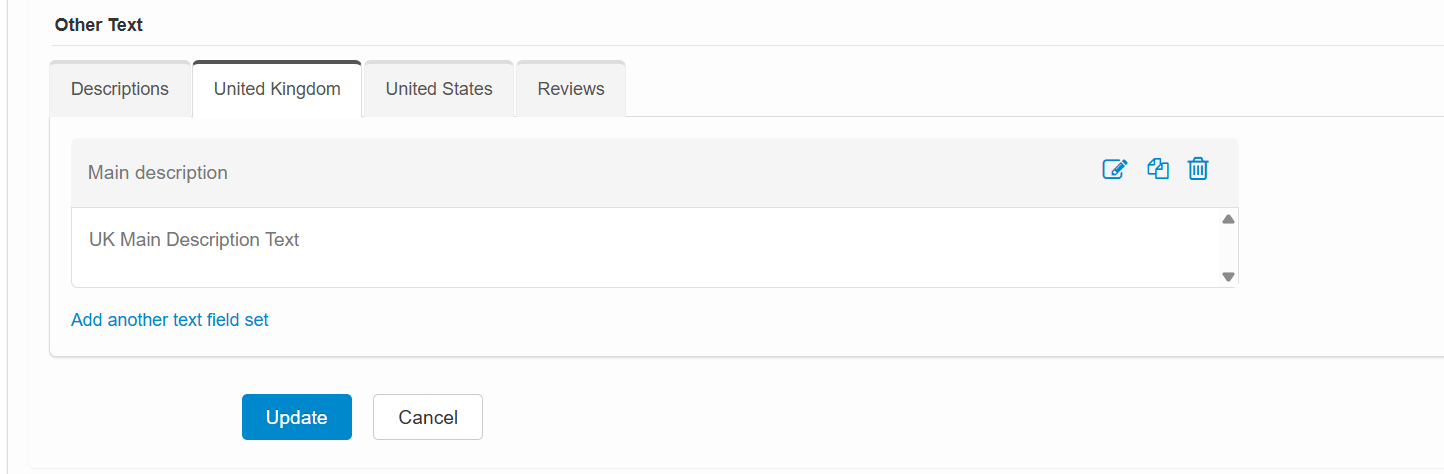The width and height of the screenshot is (1444, 474).
Task: Click the 'Add another text field set' link
Action: point(170,320)
